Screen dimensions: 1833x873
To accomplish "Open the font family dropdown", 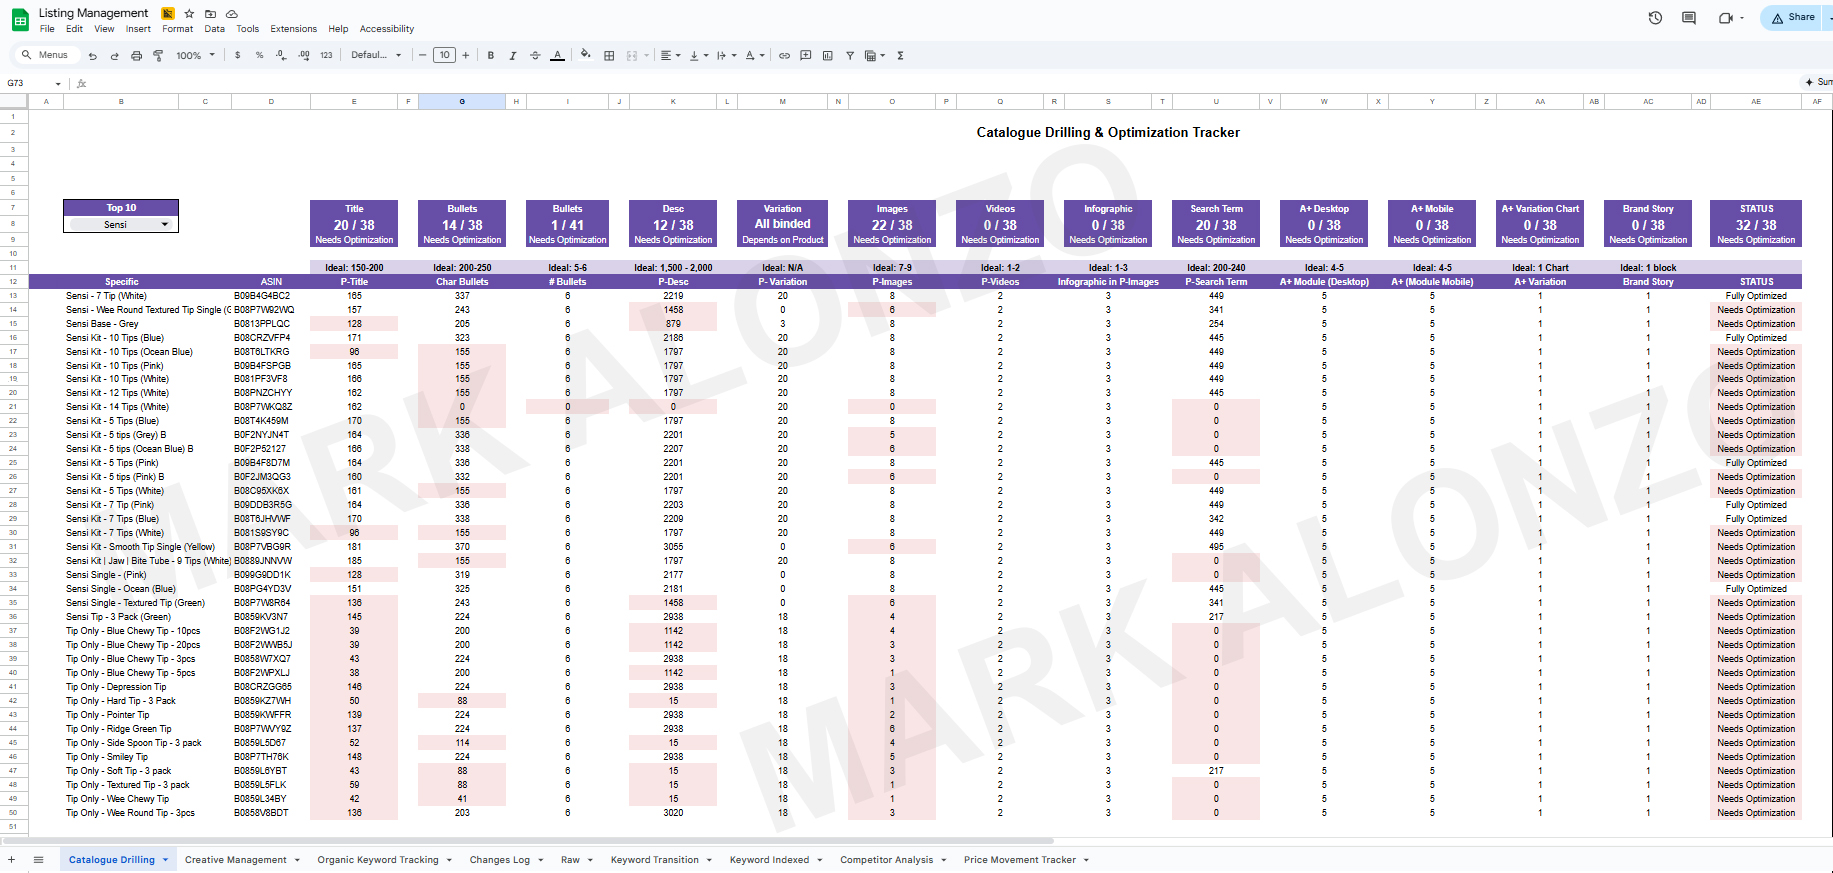I will tap(376, 56).
